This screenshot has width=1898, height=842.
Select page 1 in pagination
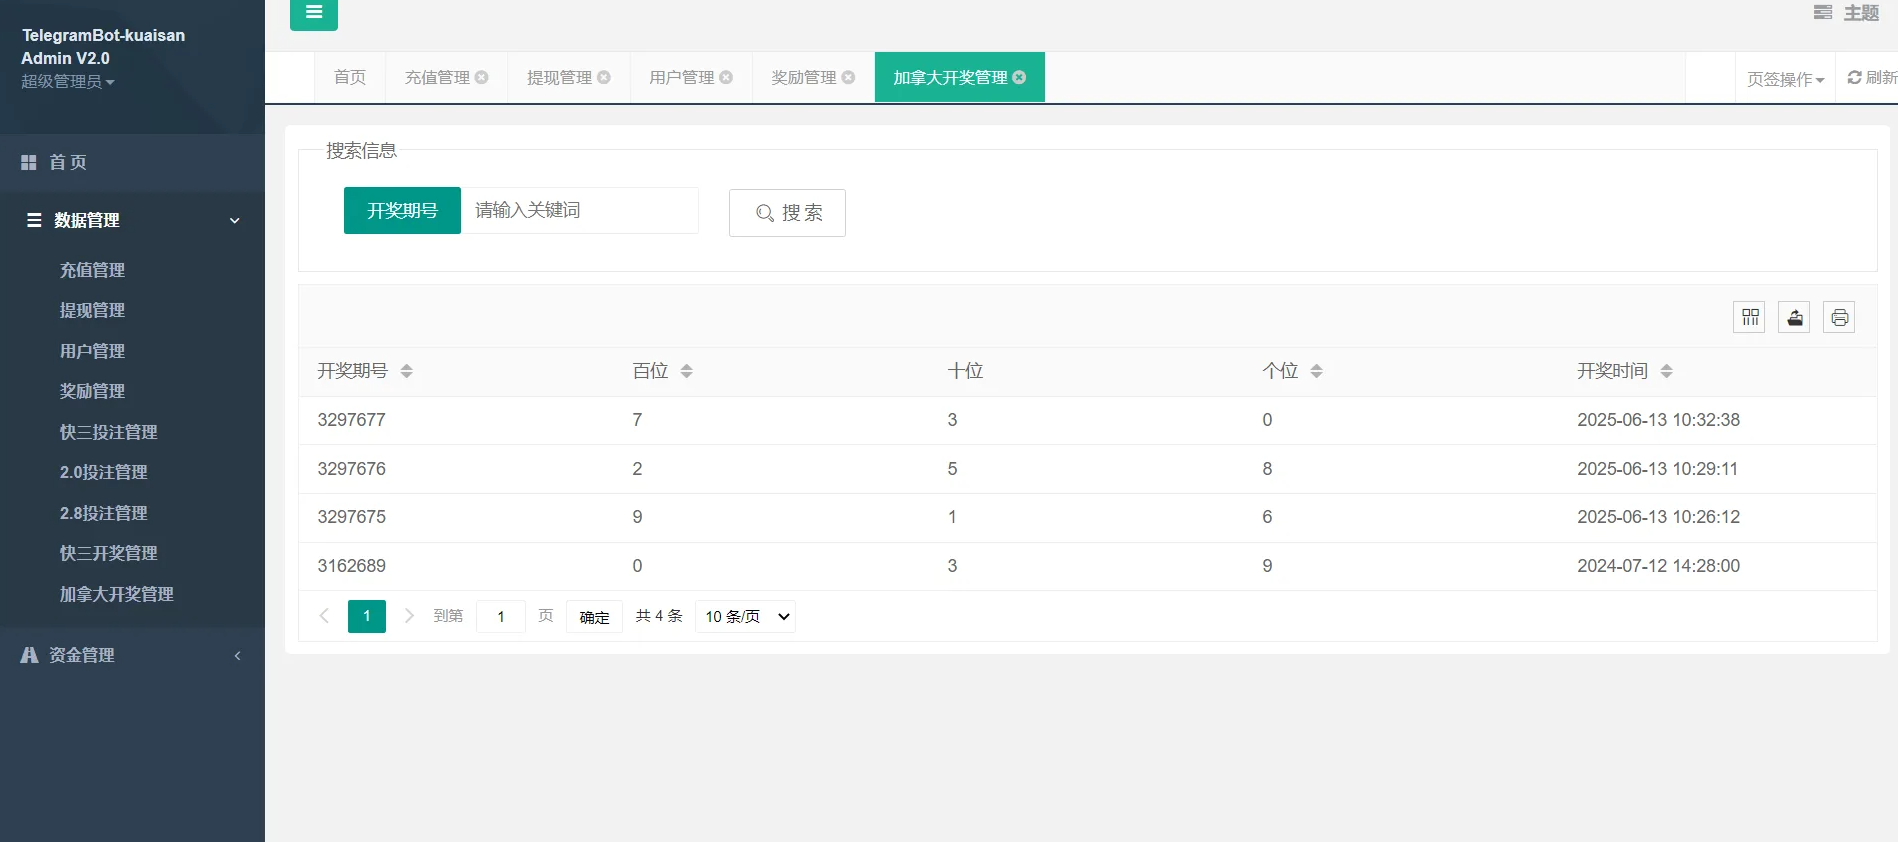coord(367,616)
